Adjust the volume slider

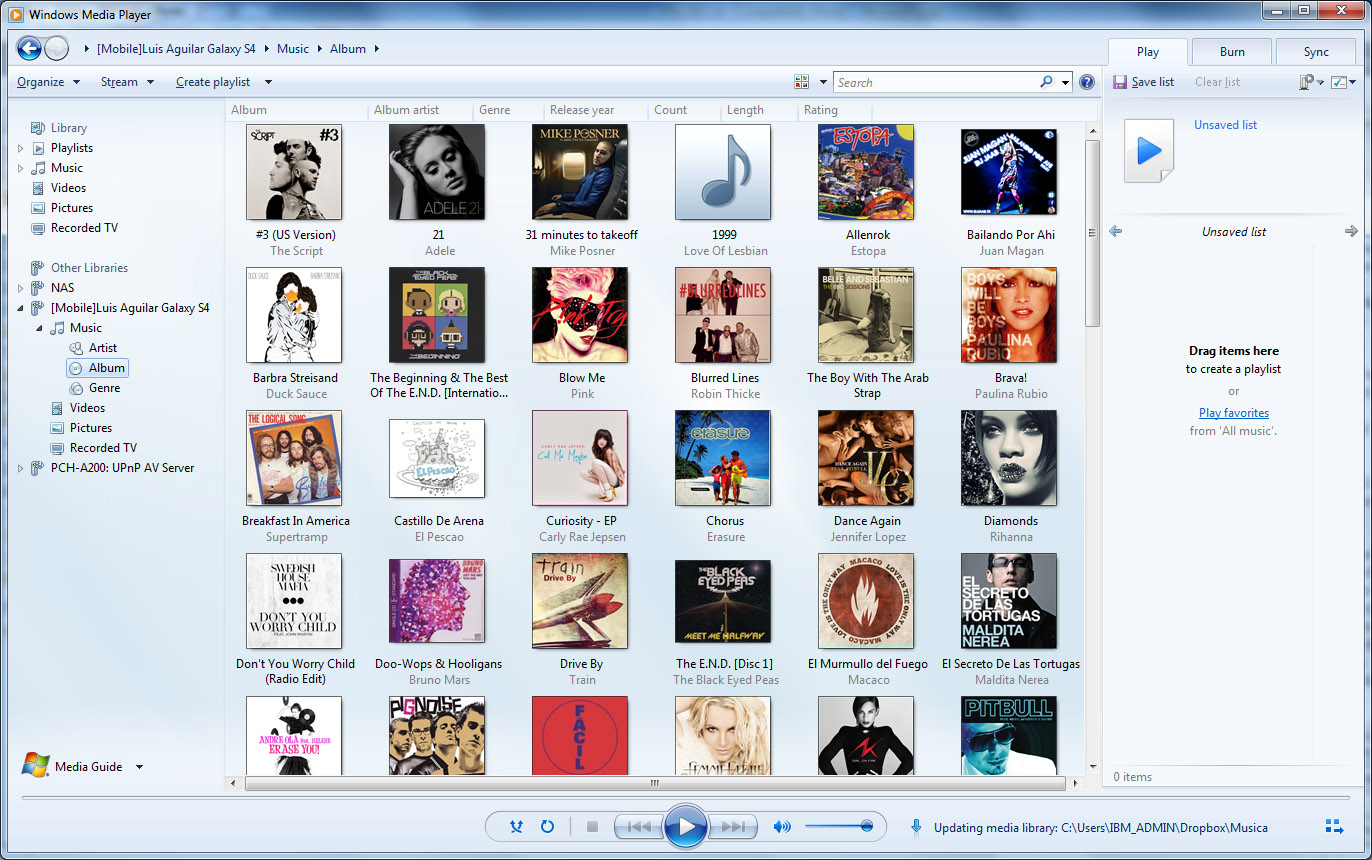839,826
